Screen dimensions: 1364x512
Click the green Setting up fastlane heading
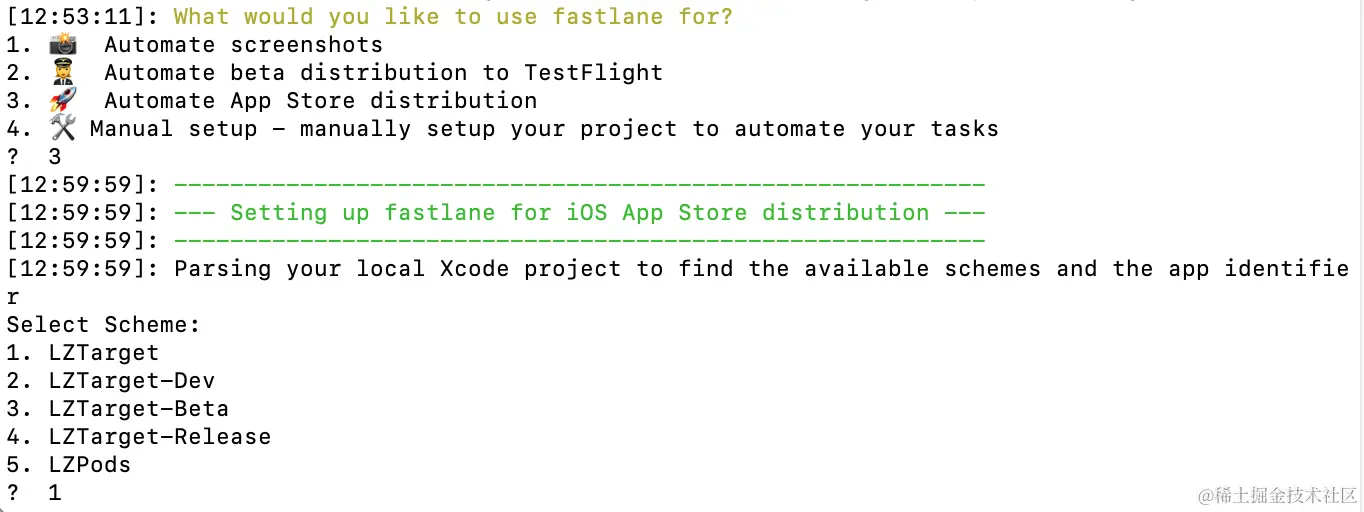point(579,212)
